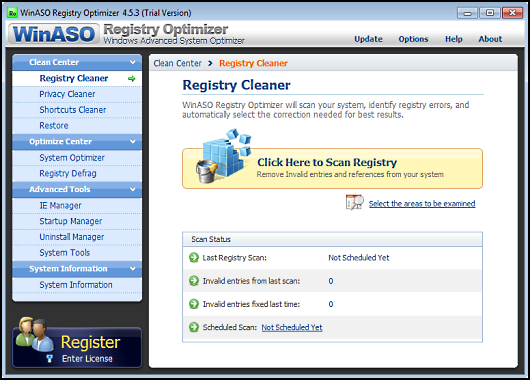The width and height of the screenshot is (530, 380).
Task: Collapse the Advanced Tools section
Action: 77,189
